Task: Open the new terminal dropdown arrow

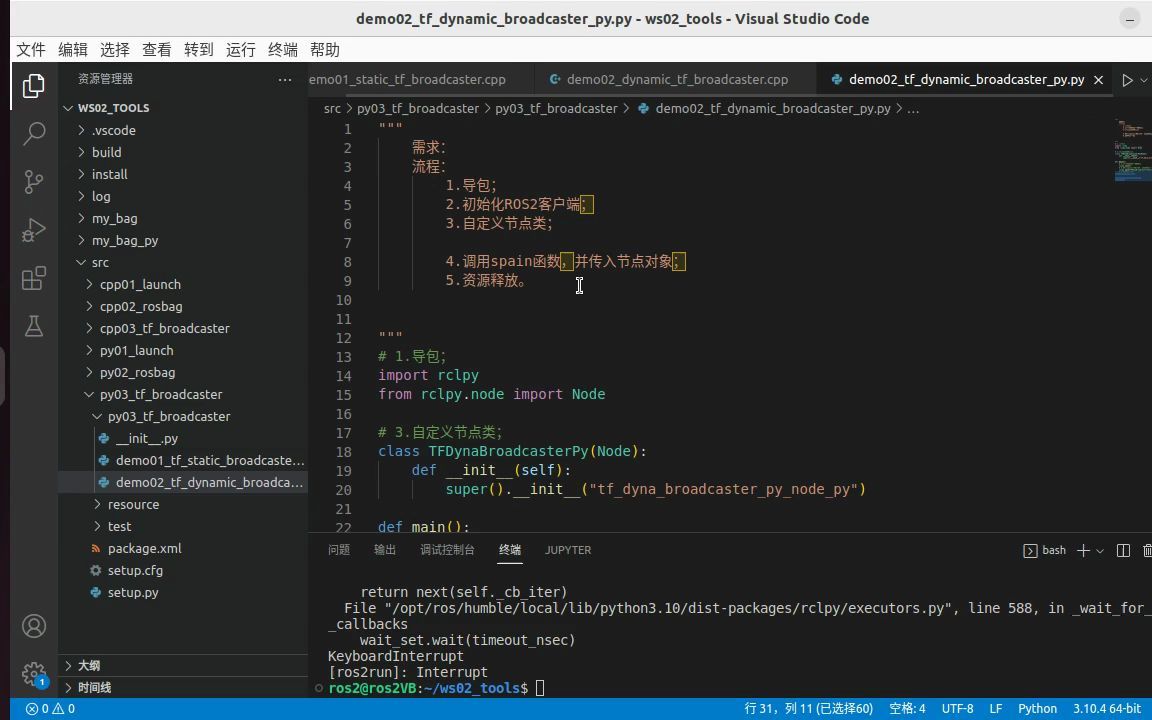Action: click(1100, 550)
